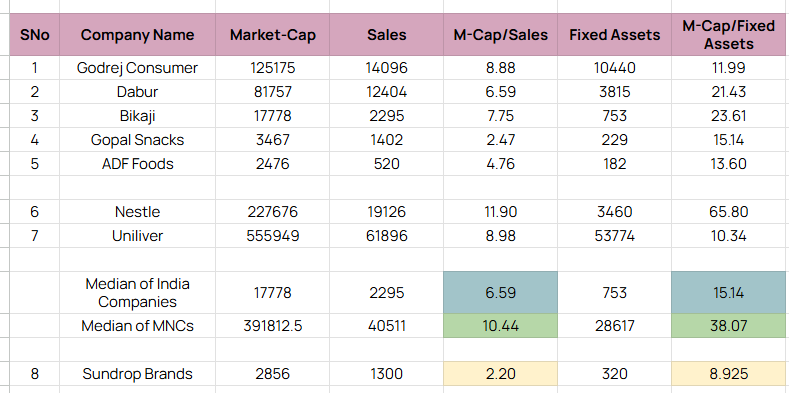Viewport: 789px width, 393px height.
Task: Click ADF Foods fixed assets 182
Action: coord(614,164)
